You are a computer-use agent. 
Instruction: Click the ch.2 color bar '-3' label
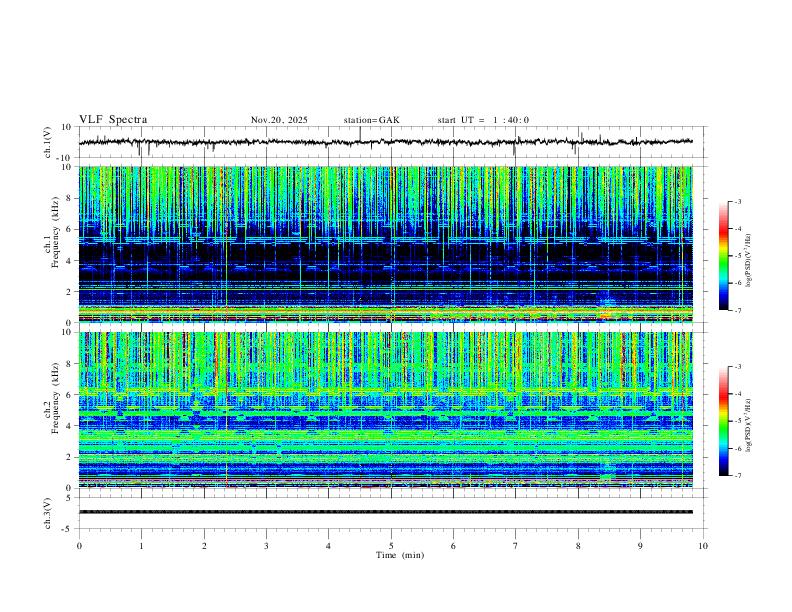tap(737, 367)
